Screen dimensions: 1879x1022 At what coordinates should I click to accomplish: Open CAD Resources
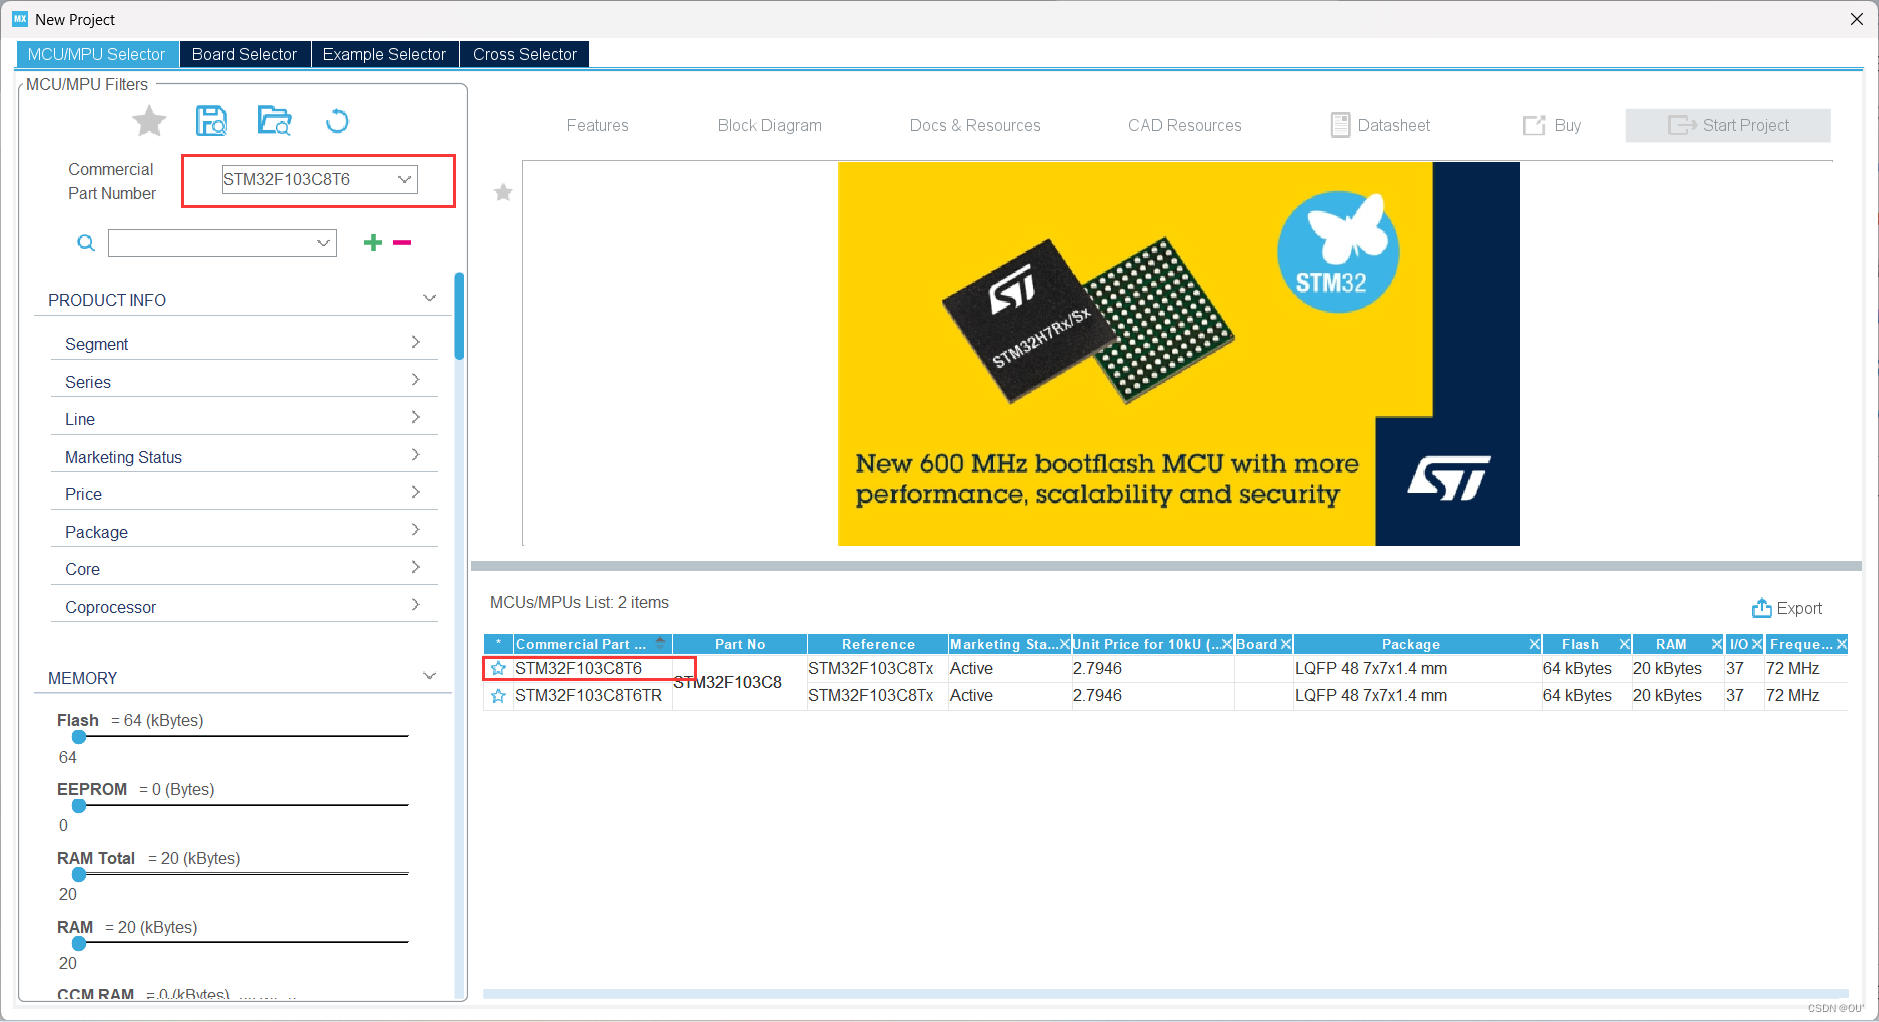(x=1184, y=125)
